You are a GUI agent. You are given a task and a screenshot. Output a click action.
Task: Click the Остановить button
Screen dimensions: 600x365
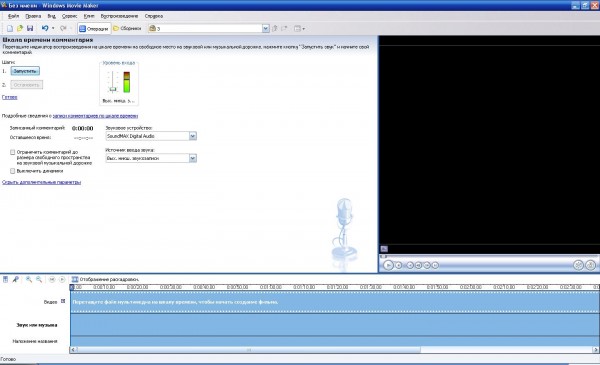point(26,85)
